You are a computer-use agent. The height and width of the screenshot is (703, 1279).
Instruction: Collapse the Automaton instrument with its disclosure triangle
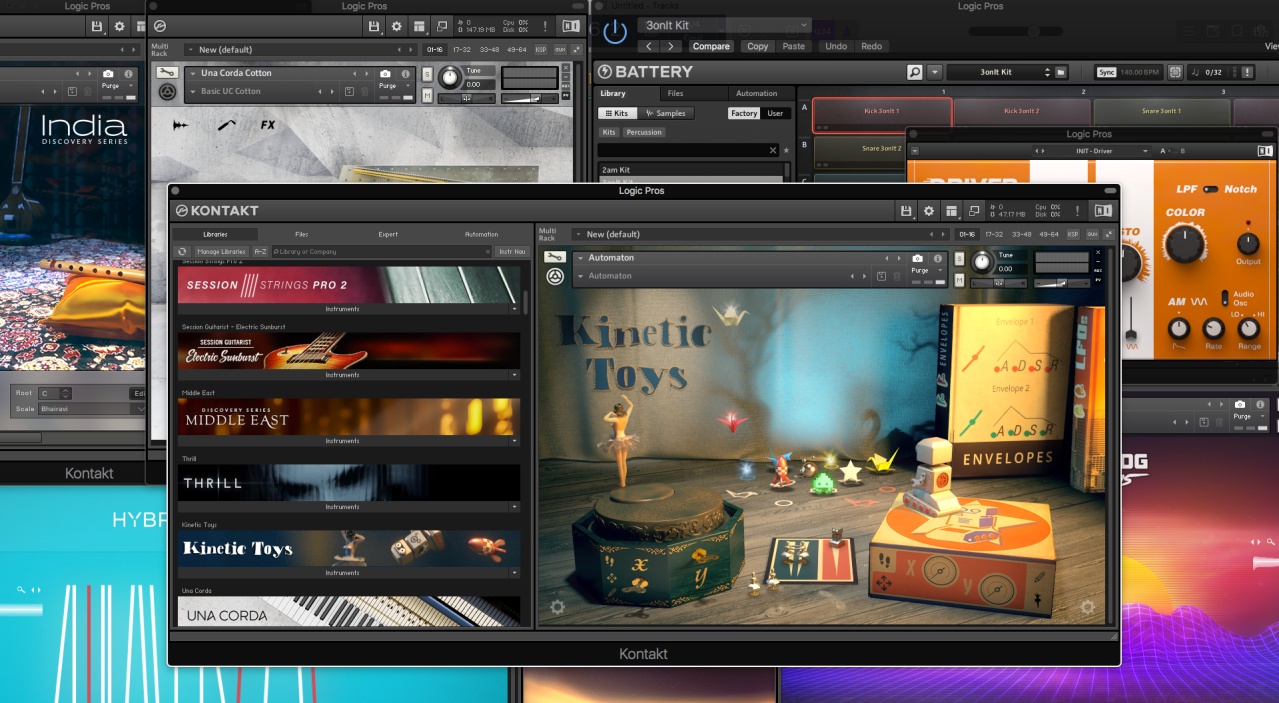click(x=580, y=257)
